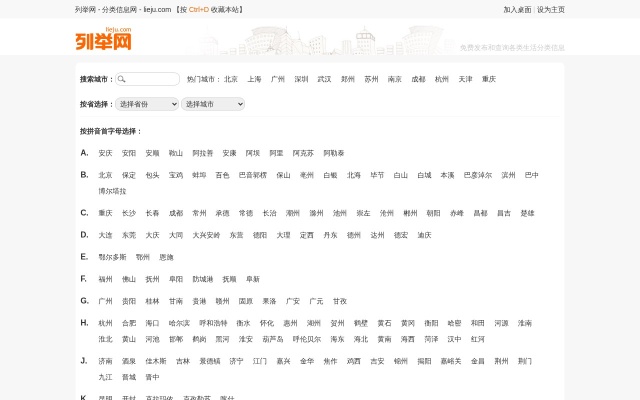Choose 长沙 under letter C

point(129,213)
